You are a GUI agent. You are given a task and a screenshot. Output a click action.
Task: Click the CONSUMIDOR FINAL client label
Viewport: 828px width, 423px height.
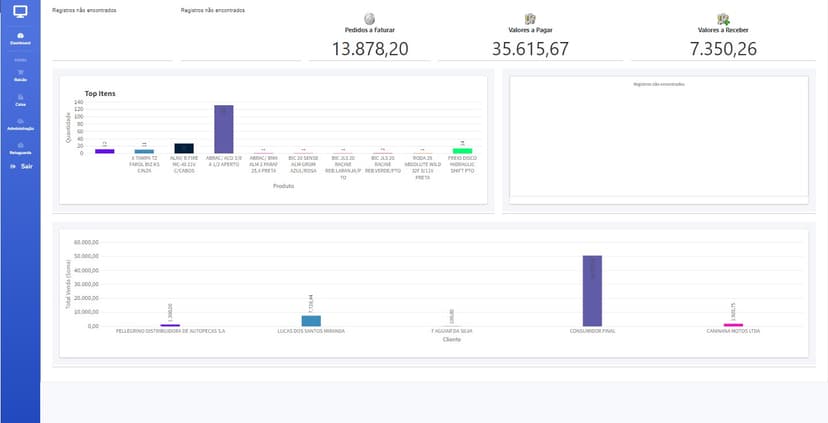[592, 331]
